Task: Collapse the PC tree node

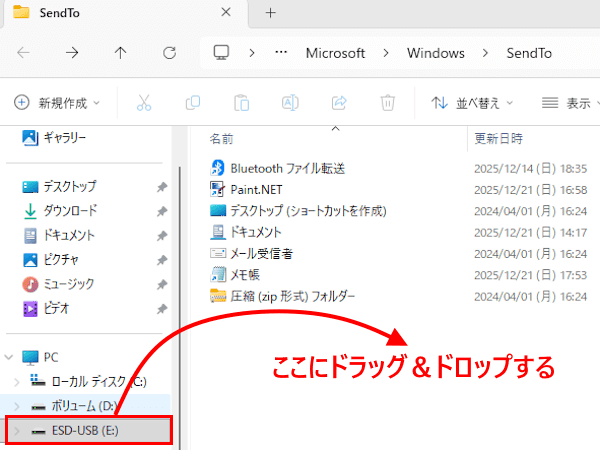Action: point(8,357)
